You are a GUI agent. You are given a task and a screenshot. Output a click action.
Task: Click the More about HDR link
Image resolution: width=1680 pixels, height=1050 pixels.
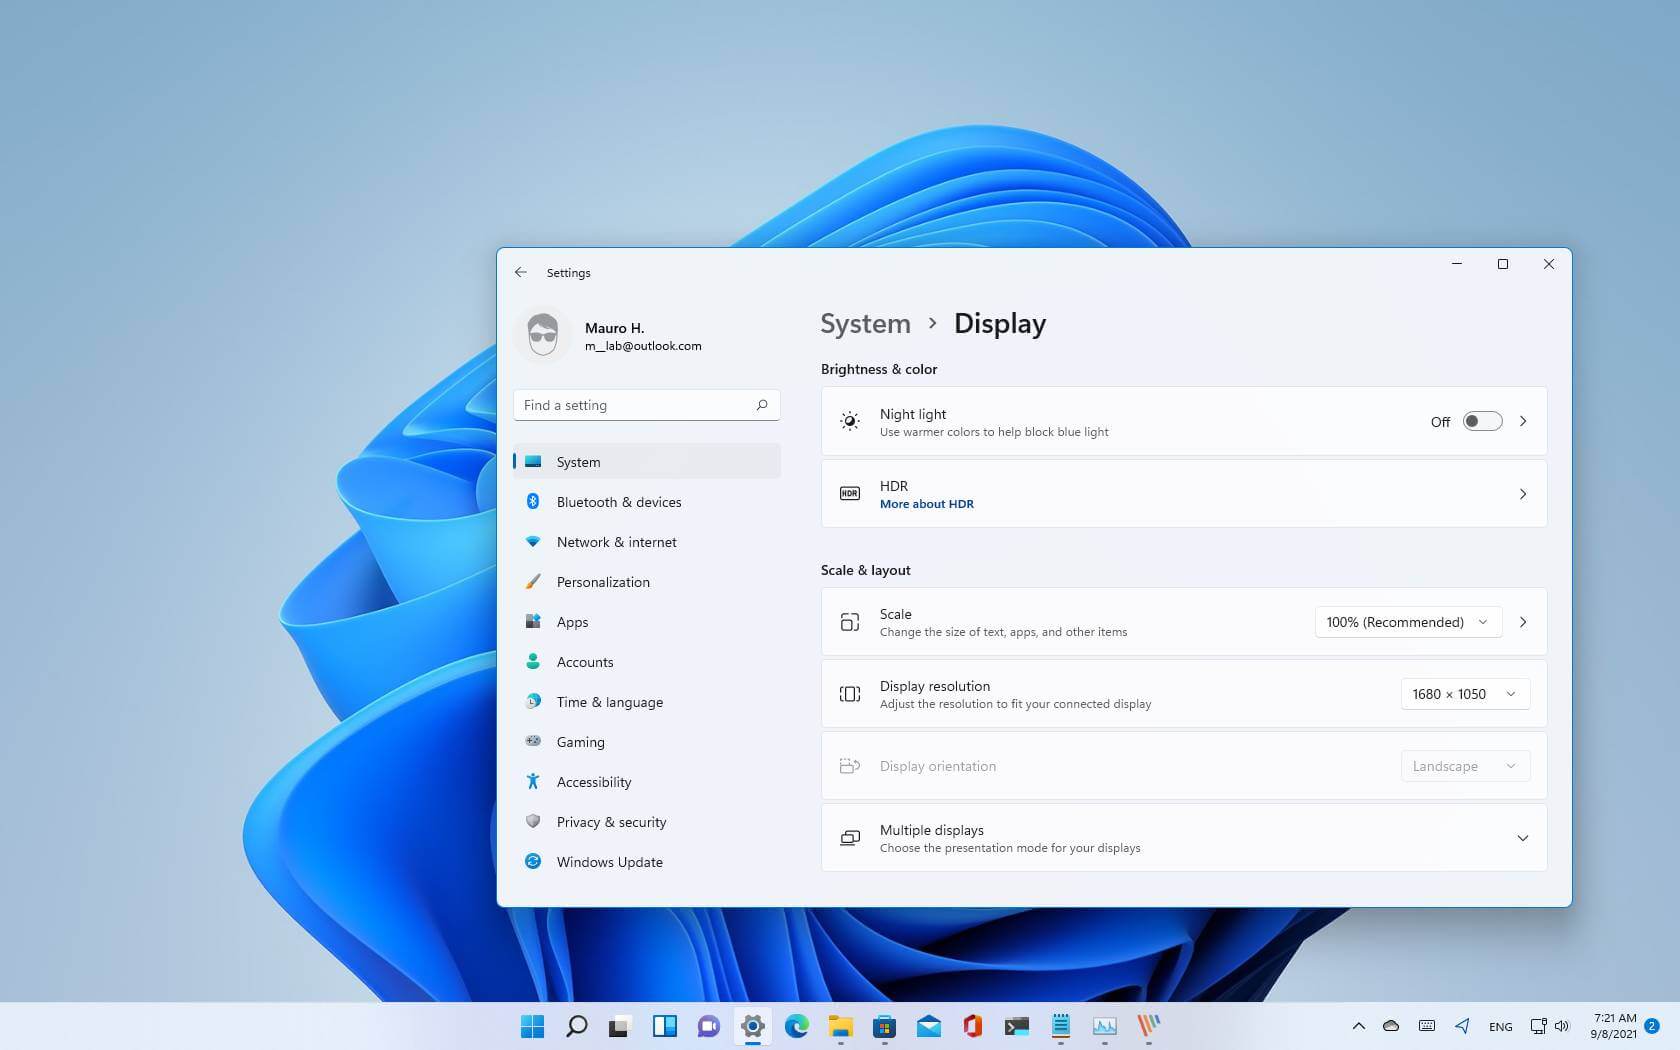point(926,504)
